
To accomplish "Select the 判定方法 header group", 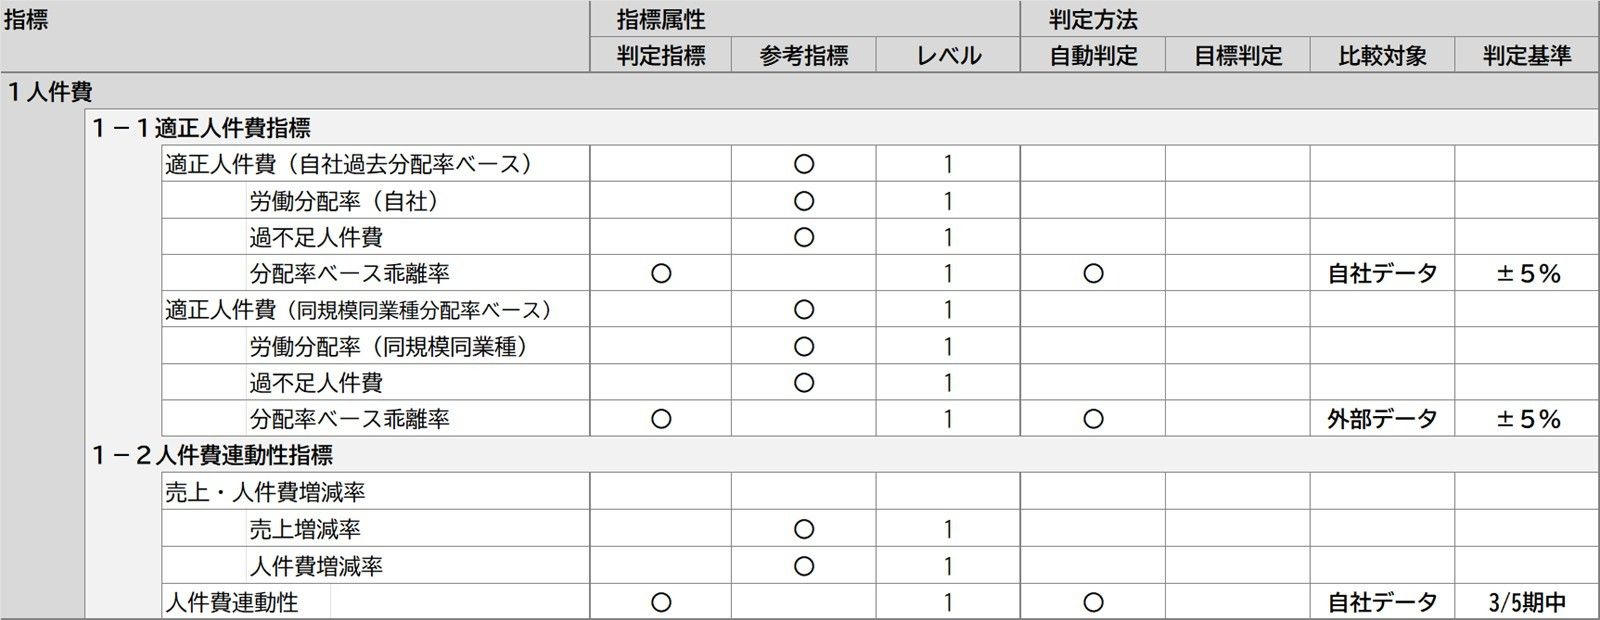I will click(1093, 20).
